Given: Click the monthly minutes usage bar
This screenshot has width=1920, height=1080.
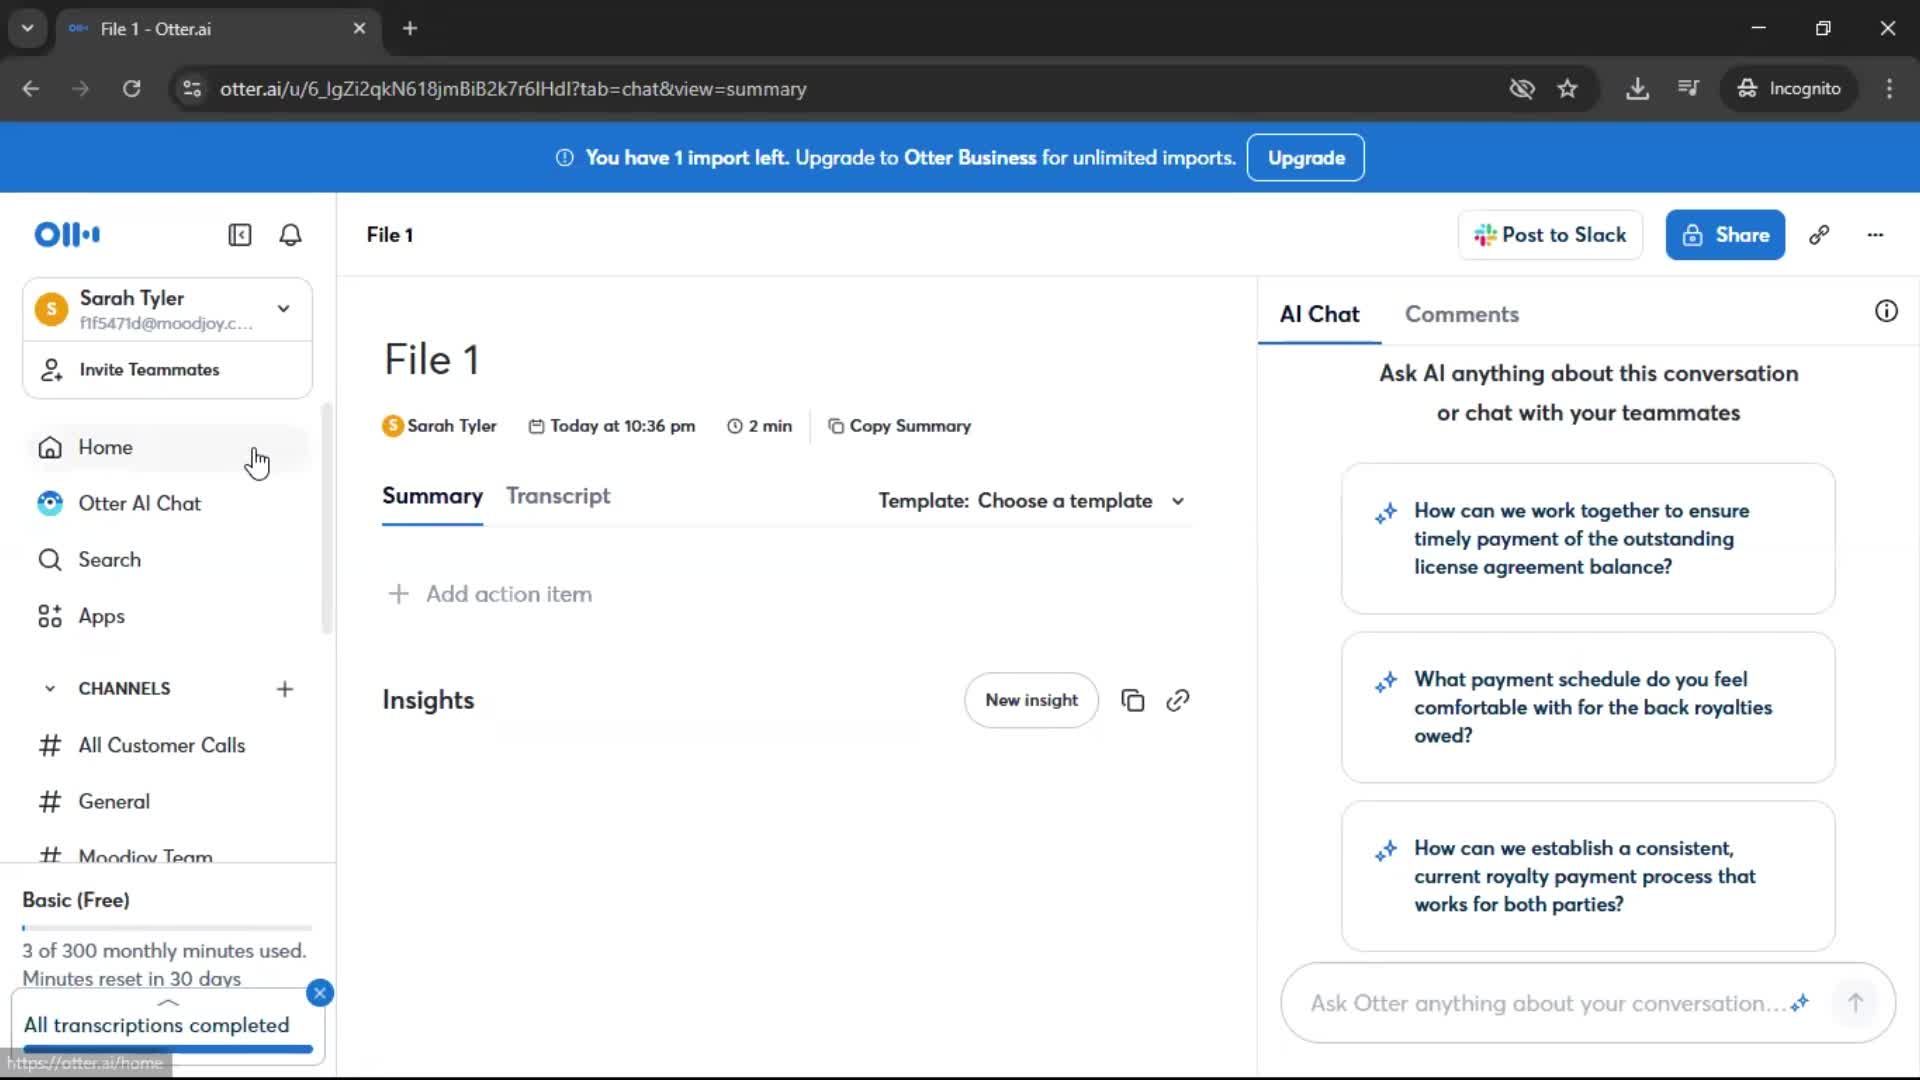Looking at the screenshot, I should click(168, 929).
